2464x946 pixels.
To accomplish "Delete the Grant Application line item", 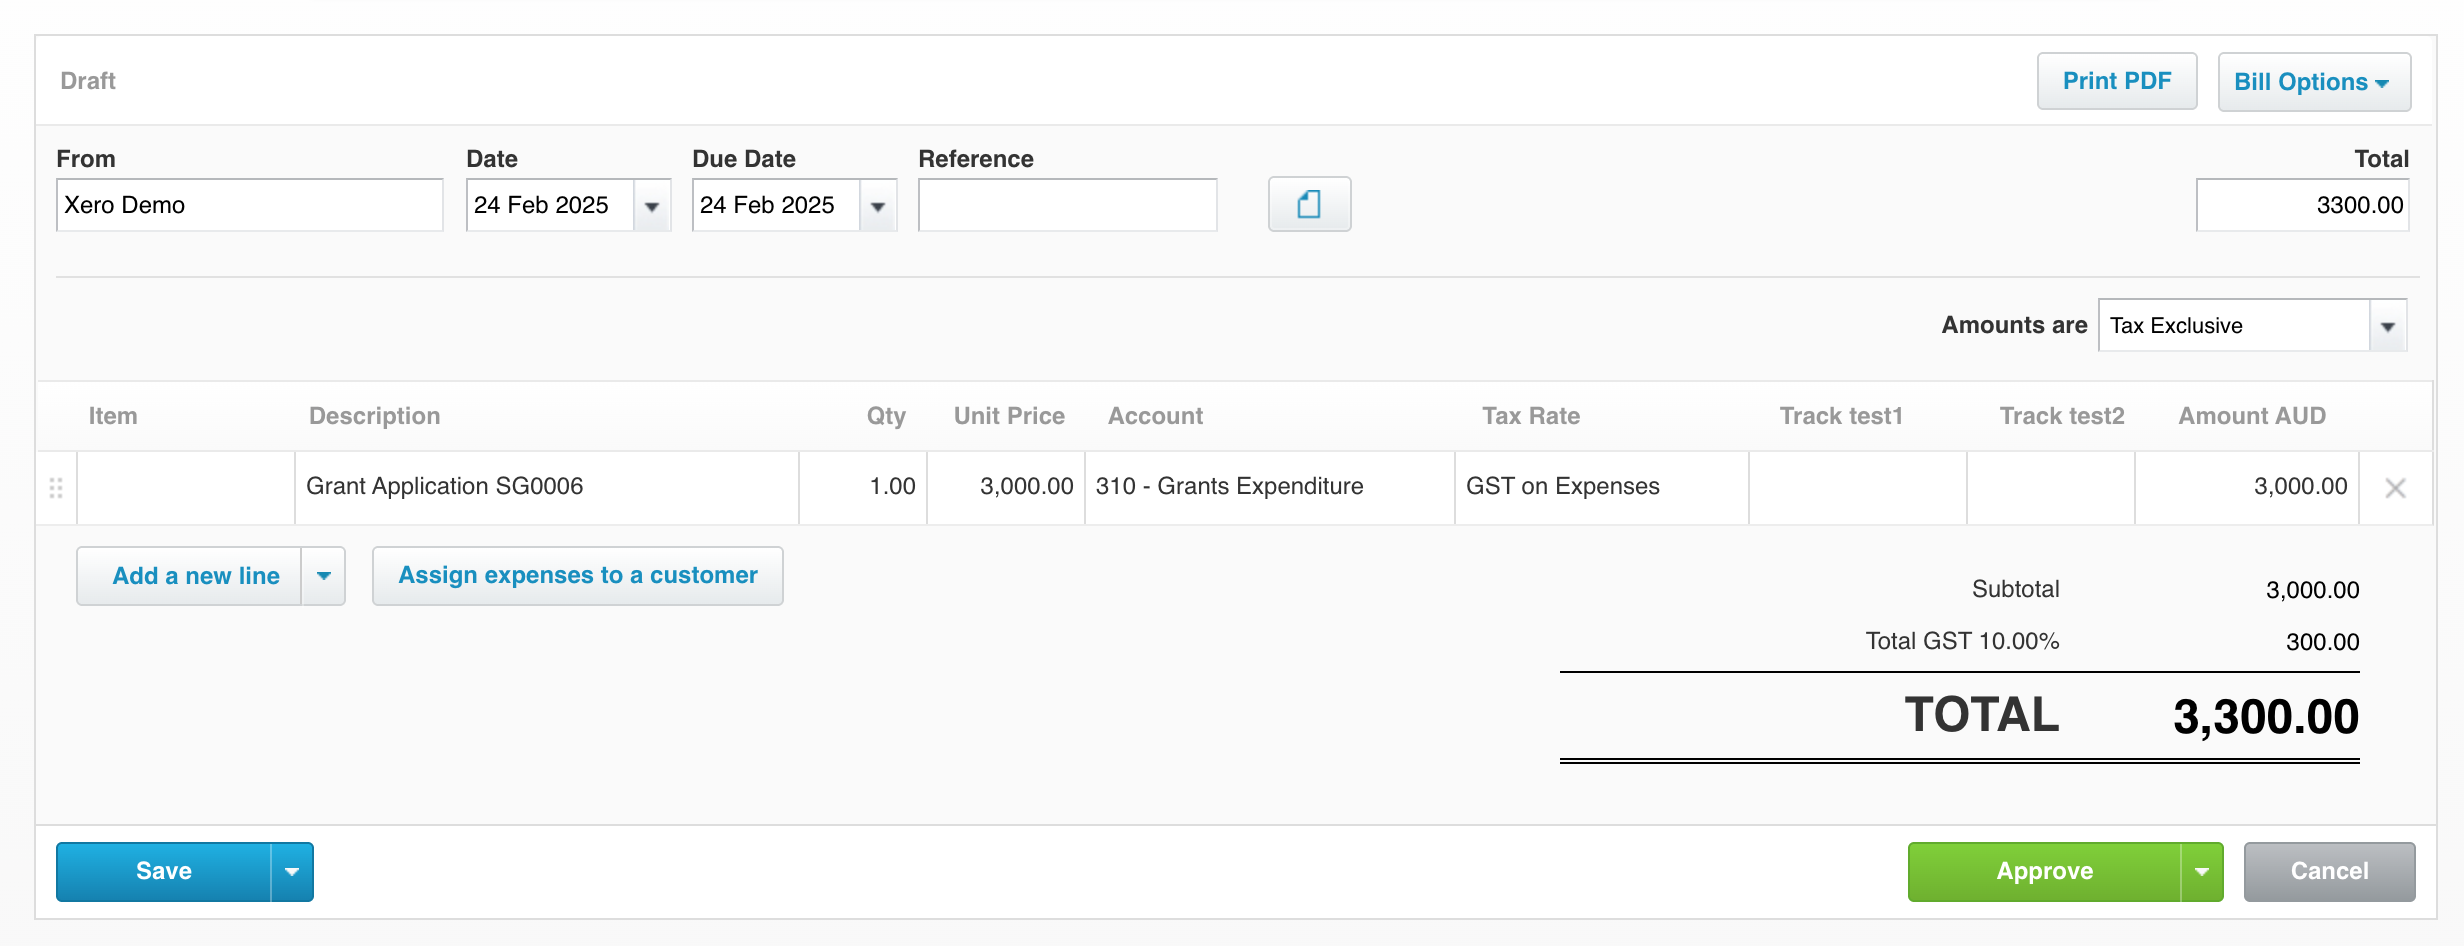I will pyautogui.click(x=2395, y=488).
